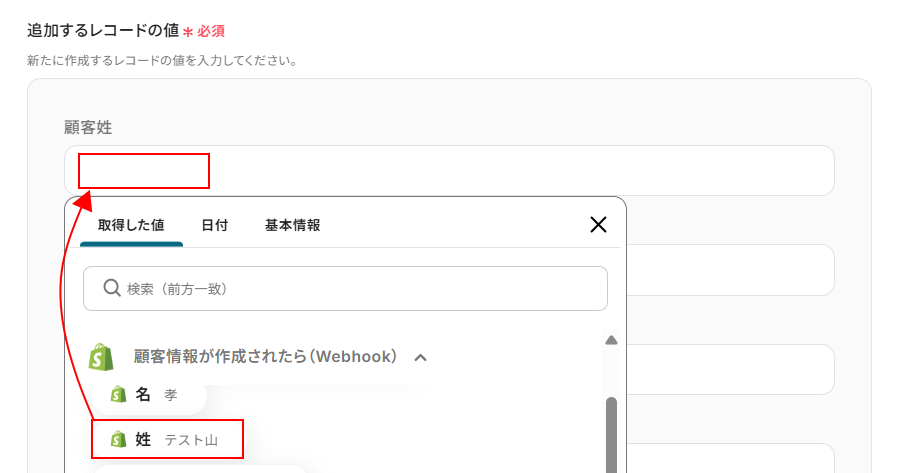Select the Shopify icon beside 名 孝
The height and width of the screenshot is (473, 899).
click(118, 394)
